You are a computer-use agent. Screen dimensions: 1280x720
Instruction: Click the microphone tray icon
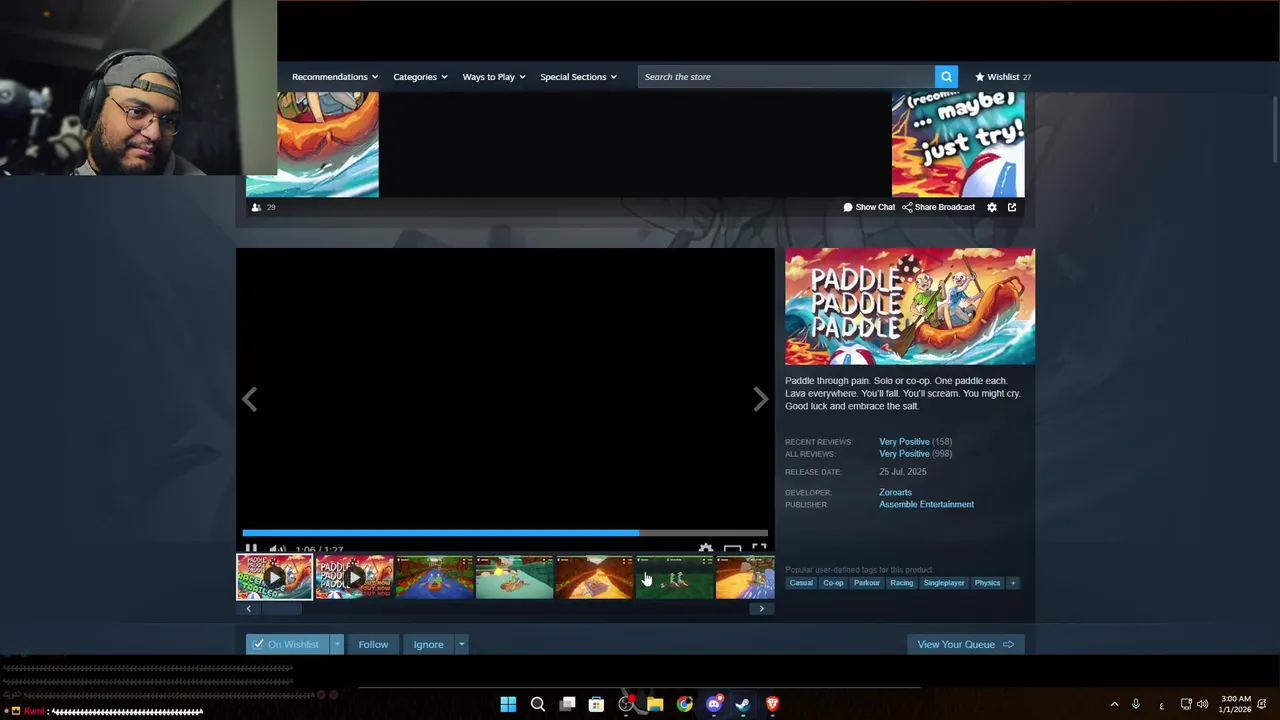1136,704
